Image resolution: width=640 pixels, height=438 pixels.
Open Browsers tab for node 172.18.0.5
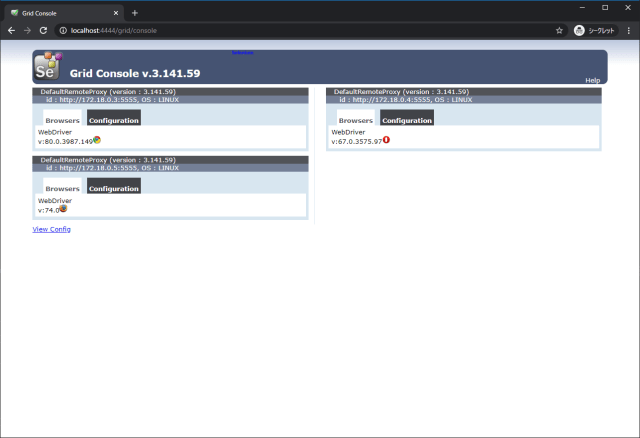[62, 186]
